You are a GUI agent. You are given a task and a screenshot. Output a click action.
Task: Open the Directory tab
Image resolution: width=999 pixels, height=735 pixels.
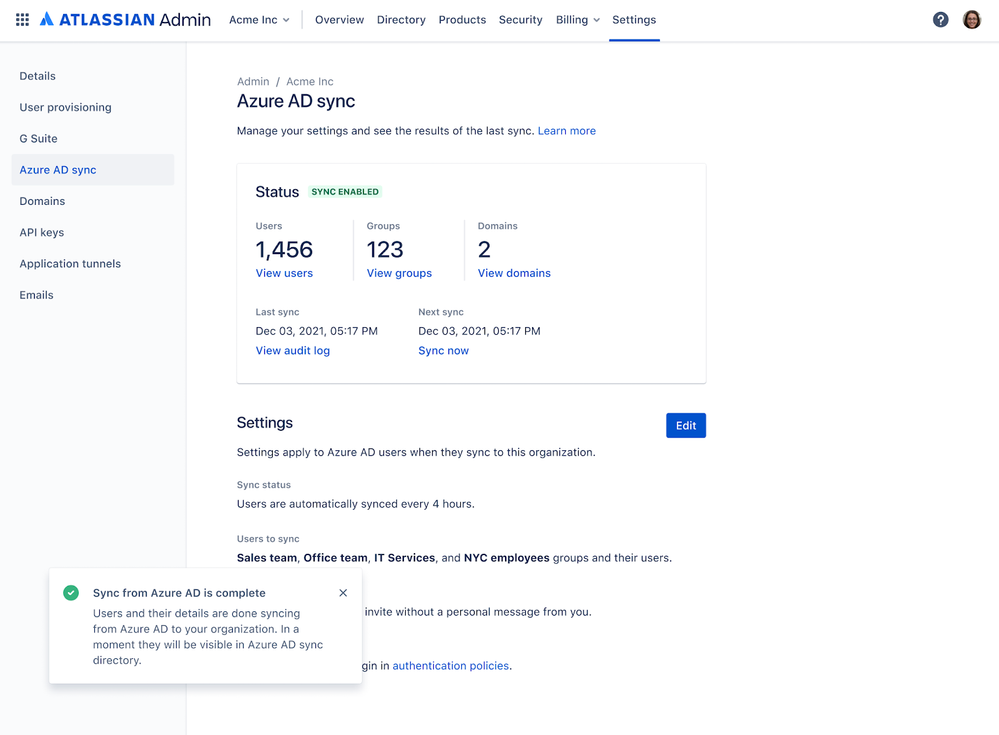[x=401, y=20]
